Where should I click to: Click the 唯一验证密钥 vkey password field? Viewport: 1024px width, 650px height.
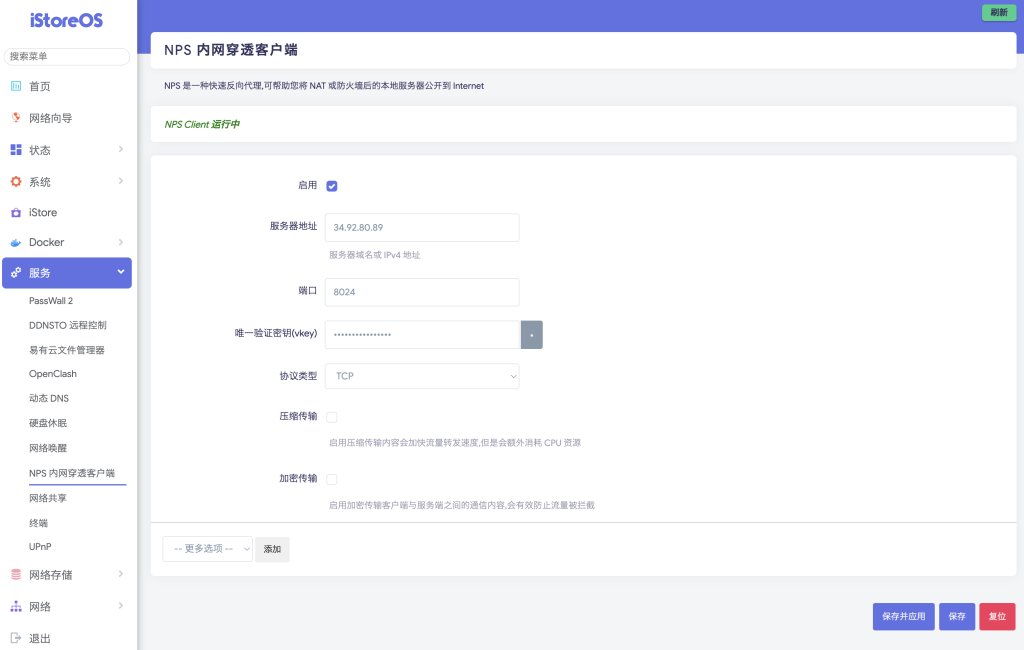click(x=423, y=334)
